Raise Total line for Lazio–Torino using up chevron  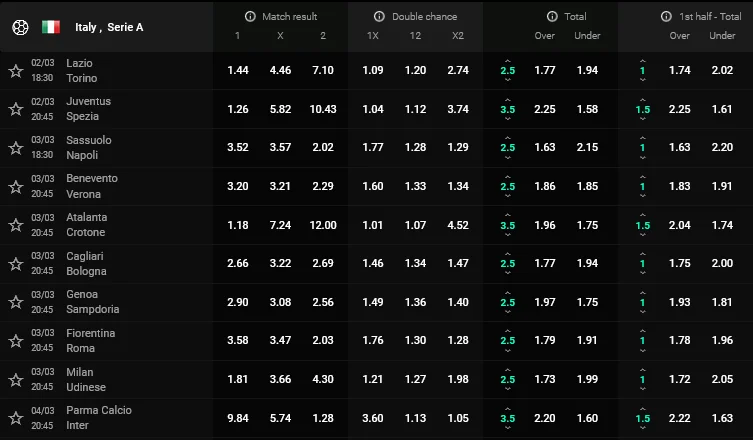[x=508, y=59]
